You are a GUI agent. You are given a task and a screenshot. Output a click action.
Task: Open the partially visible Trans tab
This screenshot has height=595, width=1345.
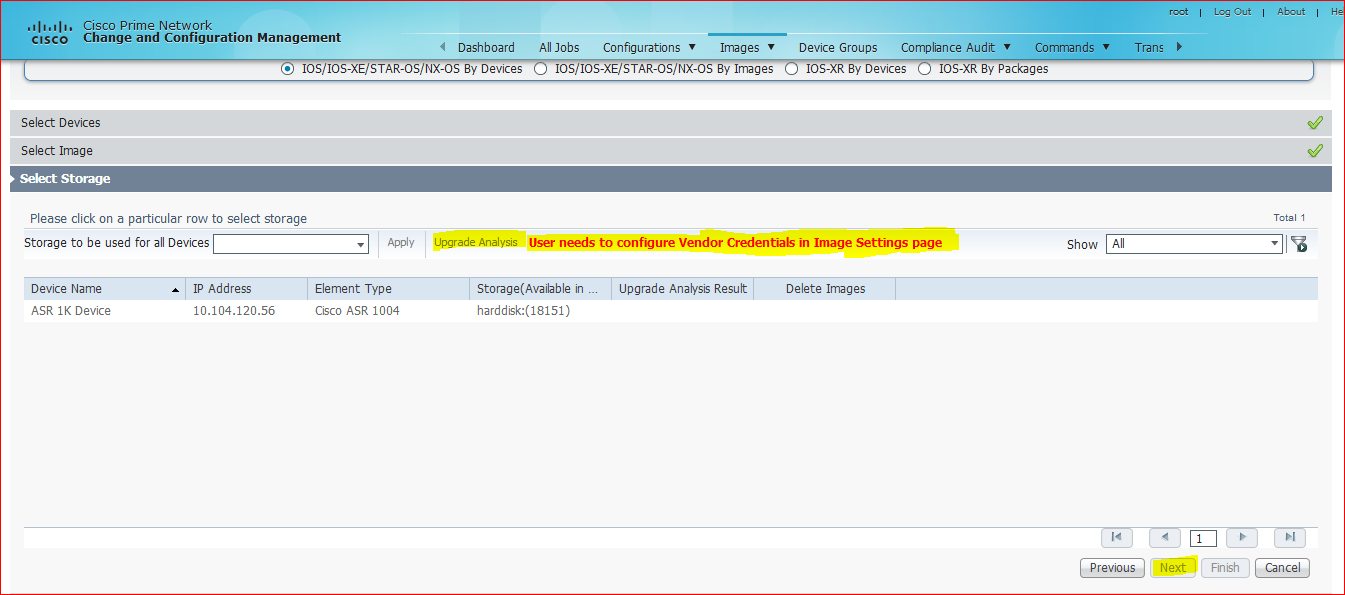pyautogui.click(x=1149, y=47)
